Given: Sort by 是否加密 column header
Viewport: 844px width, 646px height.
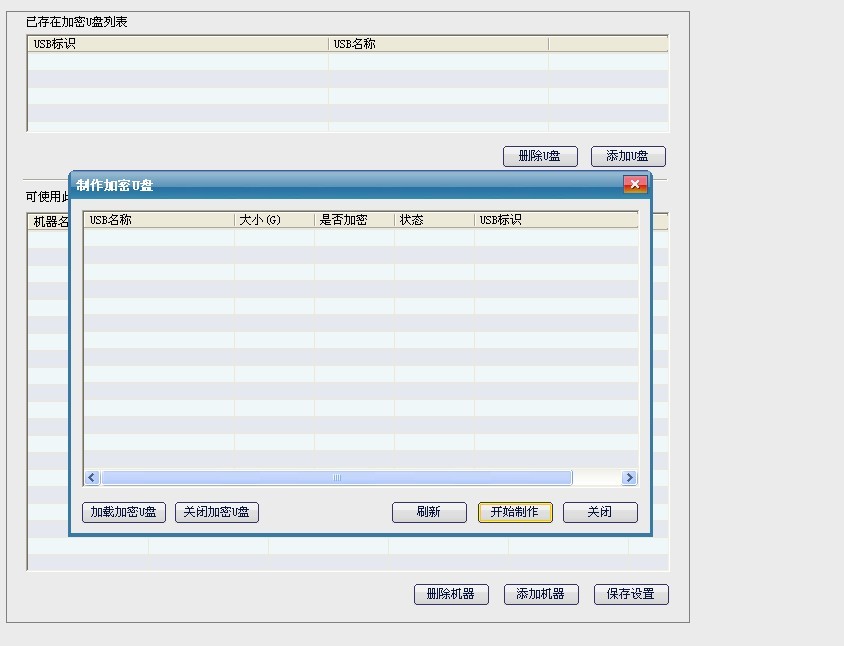Looking at the screenshot, I should pyautogui.click(x=354, y=220).
